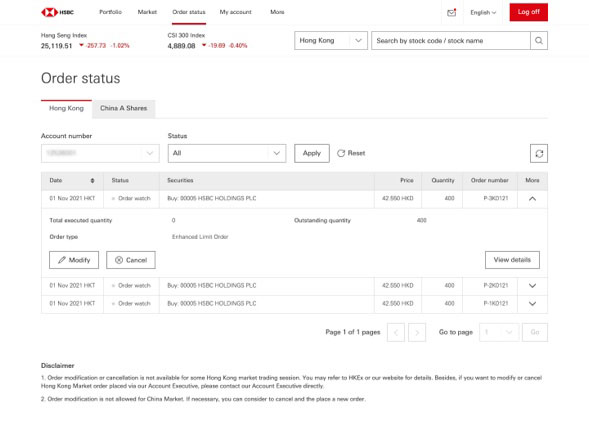
Task: Click the Go page button
Action: [x=535, y=332]
